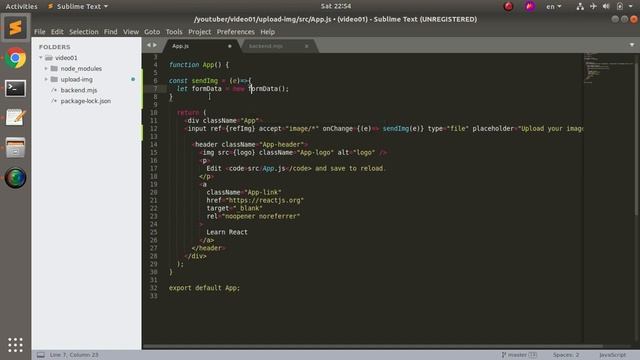This screenshot has height=360, width=640.
Task: Click the purple tray indicator icon
Action: (530, 6)
